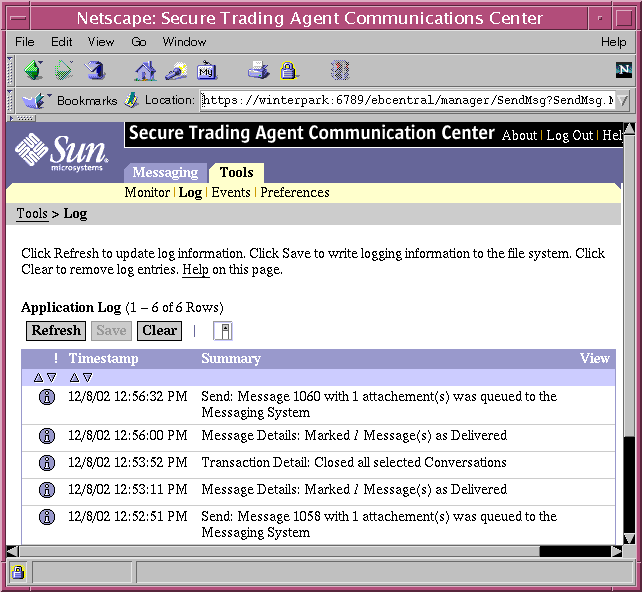Viewport: 642px width, 592px height.
Task: Collapse the navigation toolbar grip handle
Action: point(11,70)
